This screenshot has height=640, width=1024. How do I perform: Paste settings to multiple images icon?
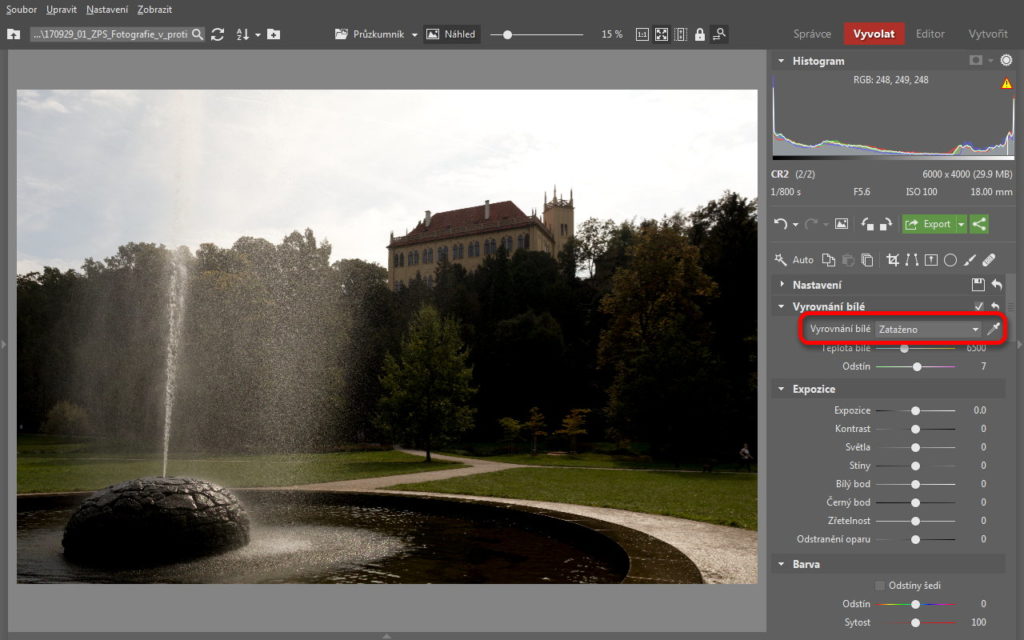(x=867, y=260)
